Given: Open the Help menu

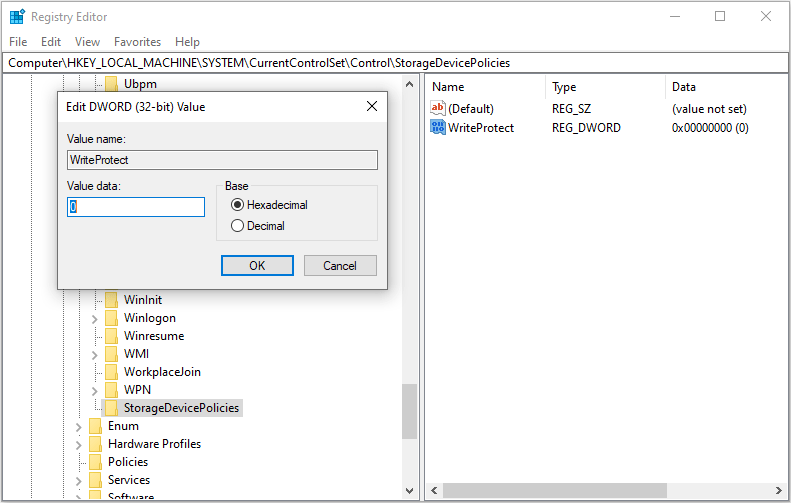Looking at the screenshot, I should click(x=187, y=42).
